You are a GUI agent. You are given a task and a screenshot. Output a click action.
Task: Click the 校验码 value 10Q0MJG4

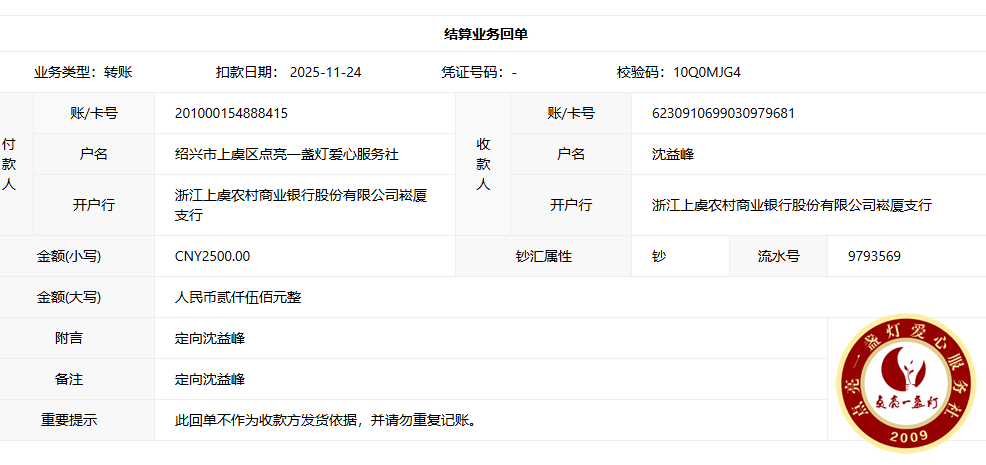pyautogui.click(x=706, y=72)
